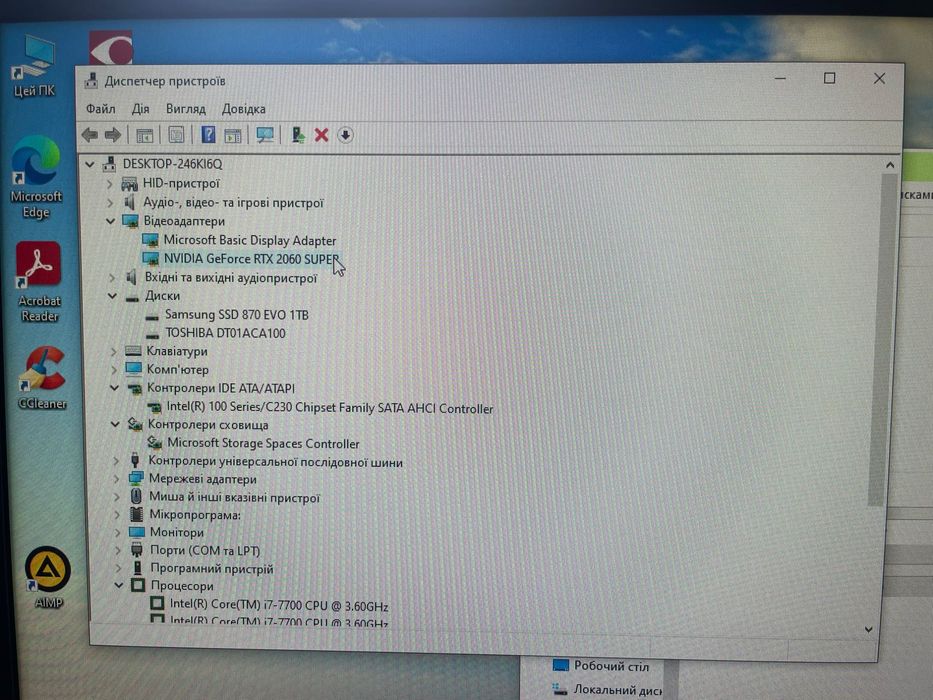Click the red X uninstall device icon
Viewport: 933px width, 700px height.
pos(321,135)
